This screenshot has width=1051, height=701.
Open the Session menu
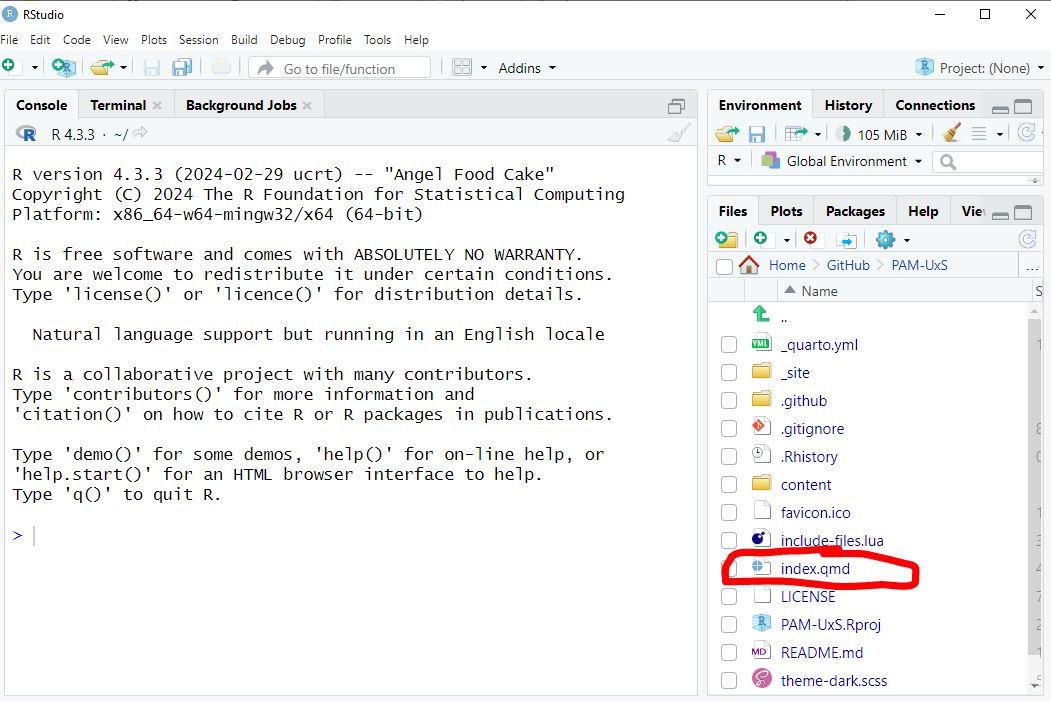click(x=198, y=40)
